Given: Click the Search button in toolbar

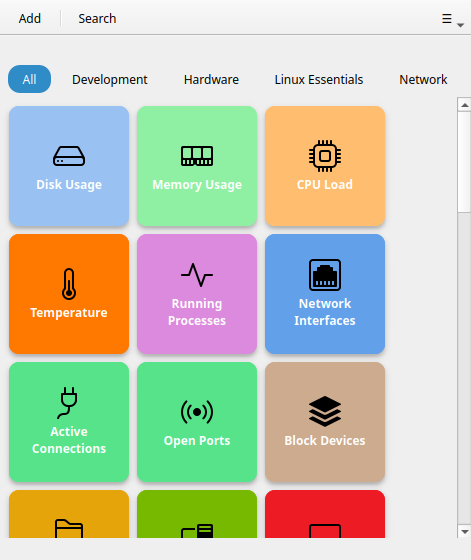Looking at the screenshot, I should [97, 18].
